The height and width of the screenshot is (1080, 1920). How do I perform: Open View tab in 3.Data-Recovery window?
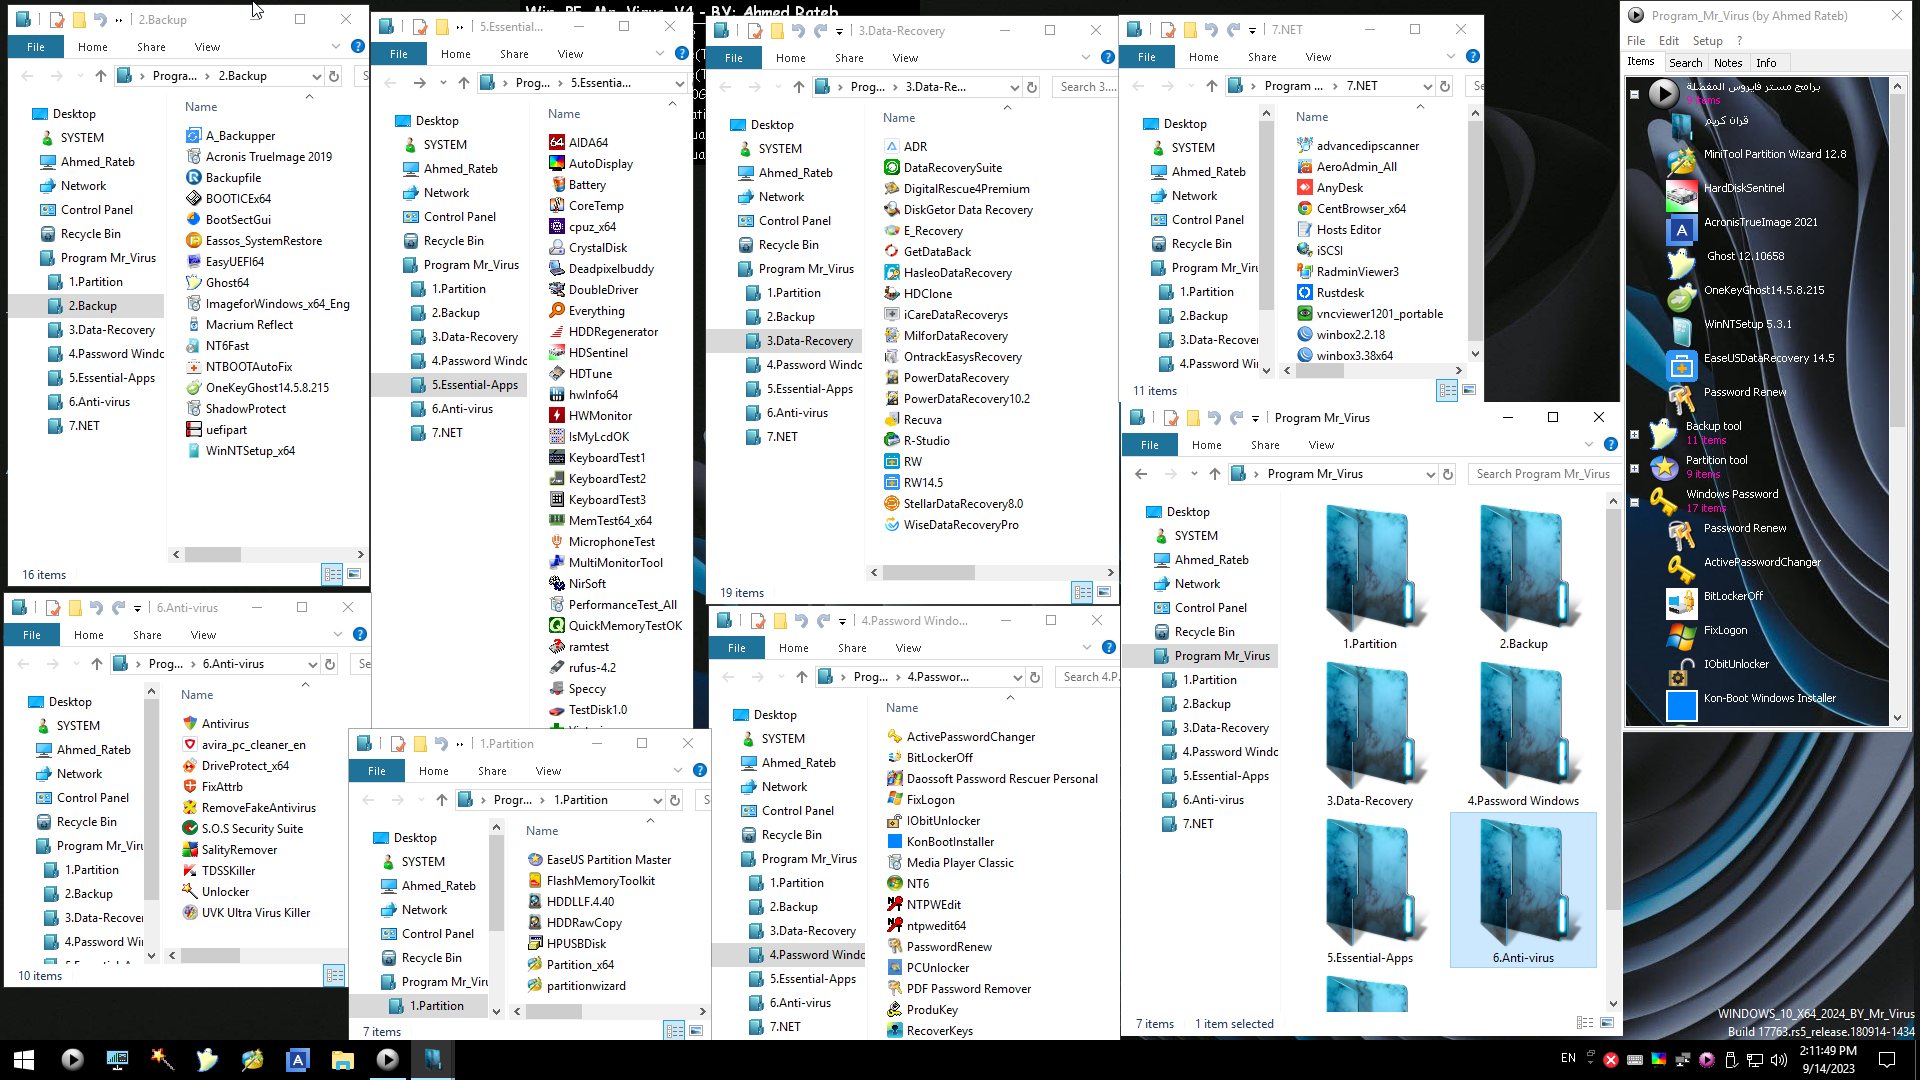pos(905,58)
